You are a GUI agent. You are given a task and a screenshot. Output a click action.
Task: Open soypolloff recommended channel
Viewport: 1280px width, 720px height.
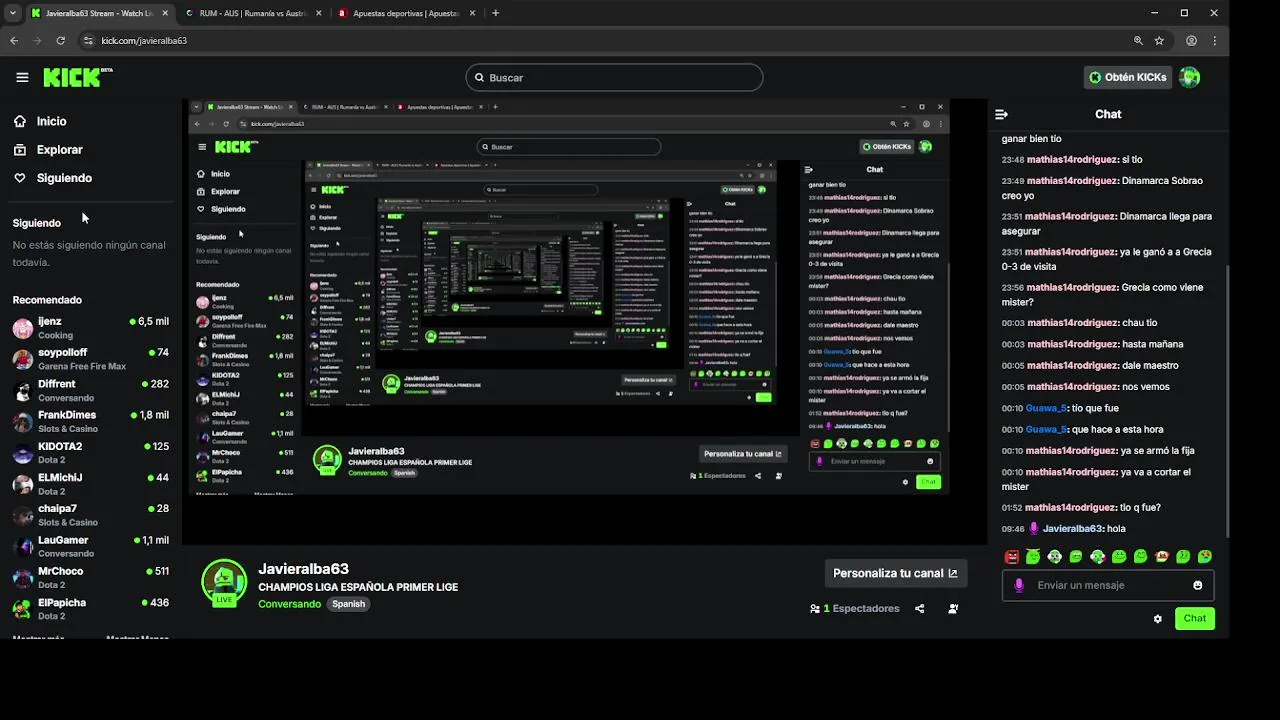coord(90,359)
